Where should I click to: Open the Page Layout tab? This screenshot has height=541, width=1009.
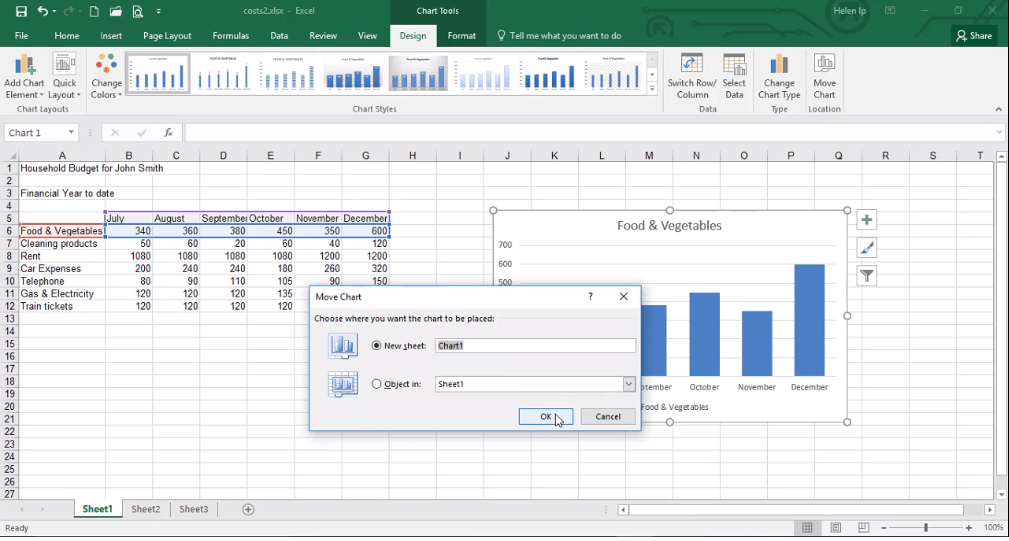coord(167,36)
